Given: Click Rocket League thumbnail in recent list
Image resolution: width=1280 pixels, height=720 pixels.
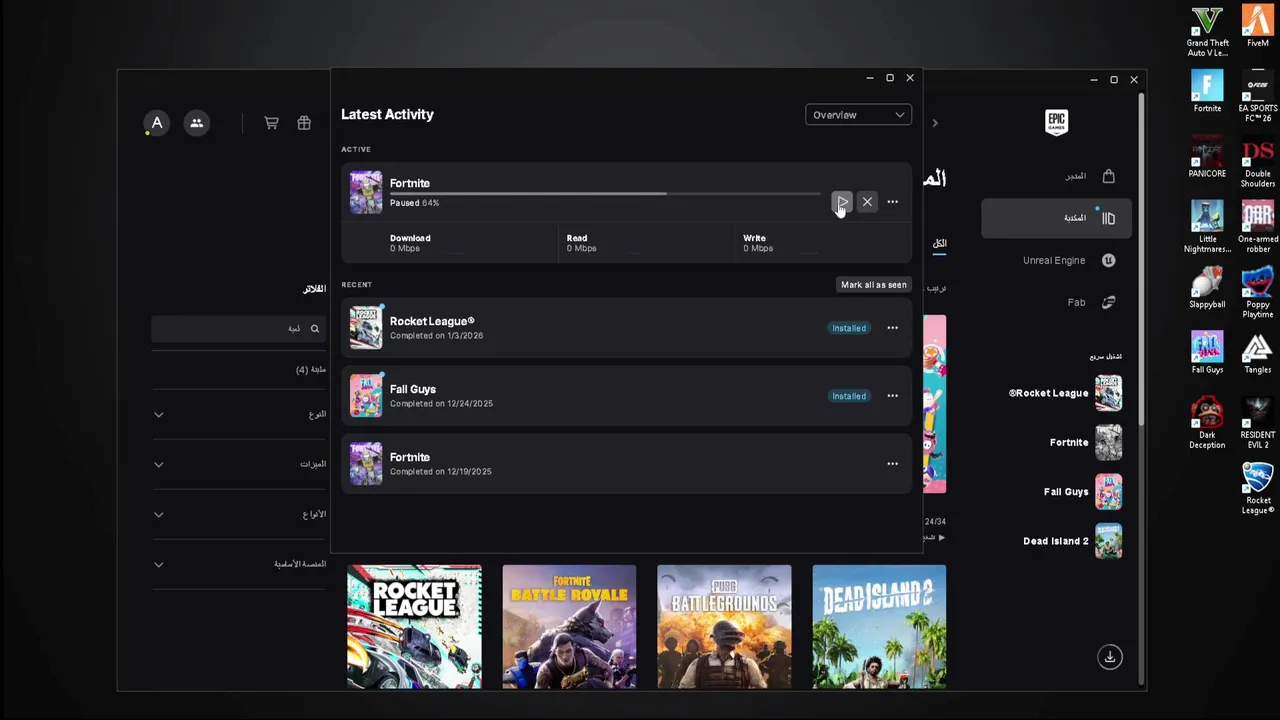Looking at the screenshot, I should click(366, 328).
